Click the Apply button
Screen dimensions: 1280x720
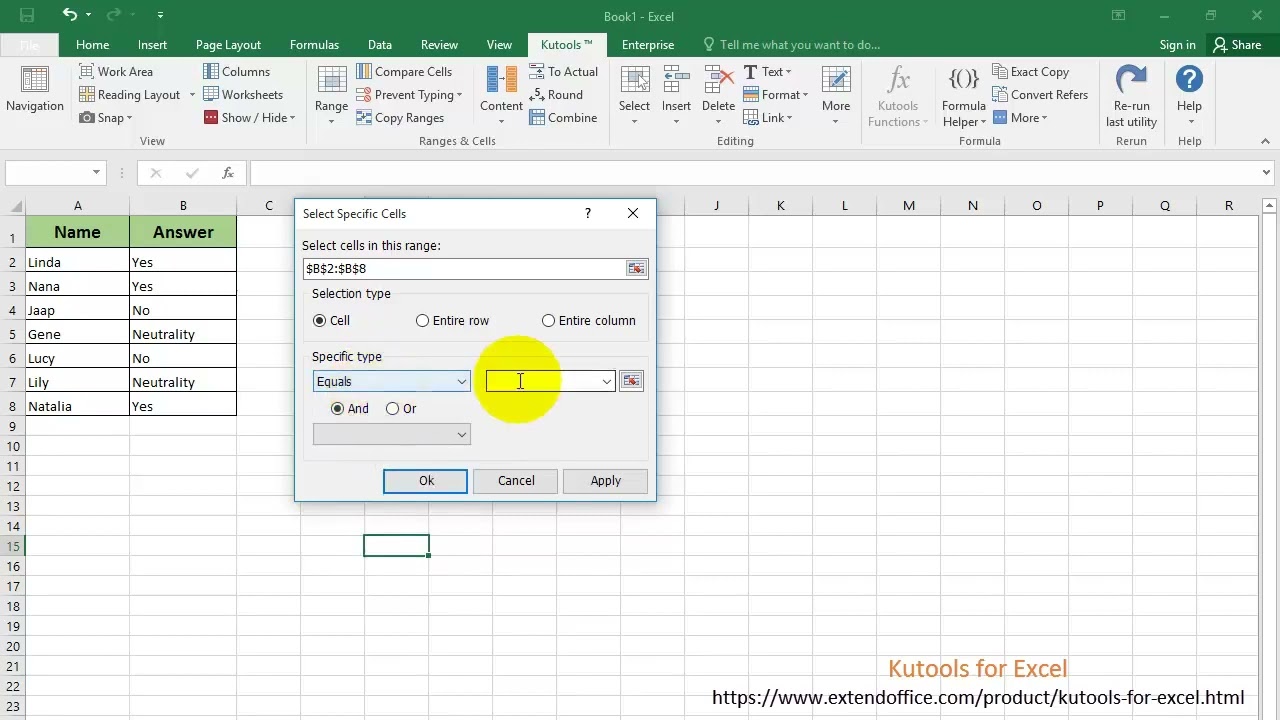click(x=605, y=481)
